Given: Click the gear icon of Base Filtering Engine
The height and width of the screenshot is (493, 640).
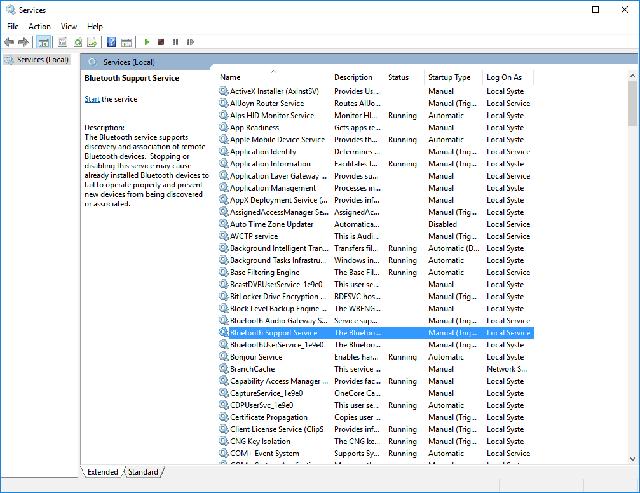Looking at the screenshot, I should point(224,272).
